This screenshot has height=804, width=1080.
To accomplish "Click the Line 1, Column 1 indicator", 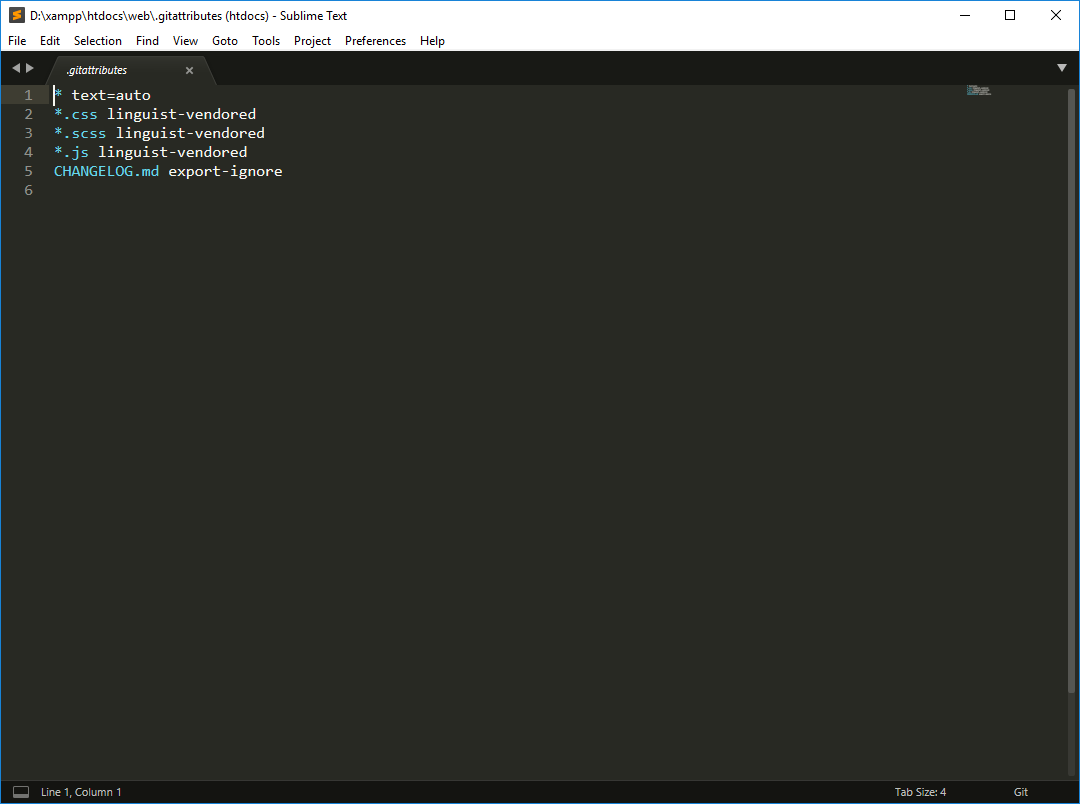I will coord(81,792).
